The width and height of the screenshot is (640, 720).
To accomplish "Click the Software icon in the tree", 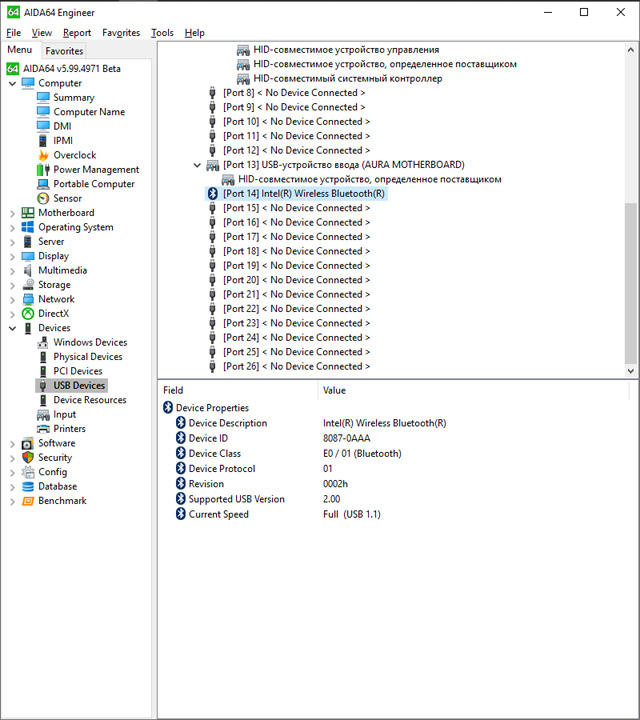I will coord(28,443).
